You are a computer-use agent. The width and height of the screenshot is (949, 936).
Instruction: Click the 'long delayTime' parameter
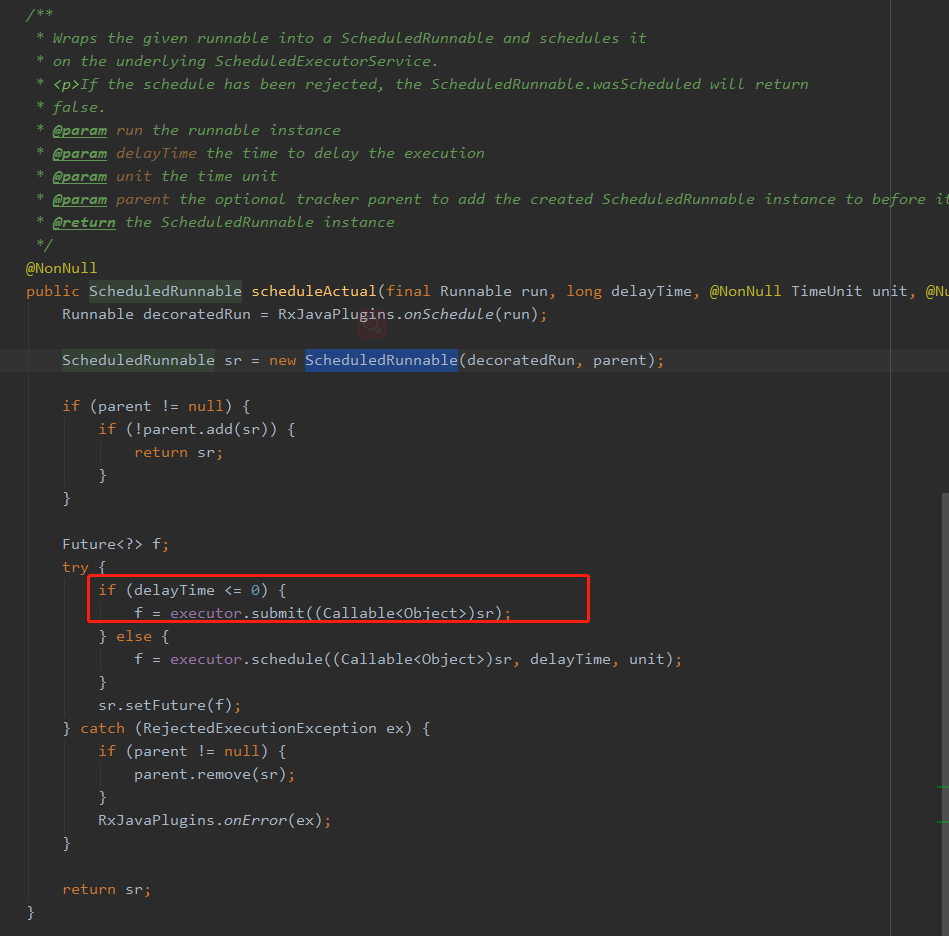click(629, 291)
